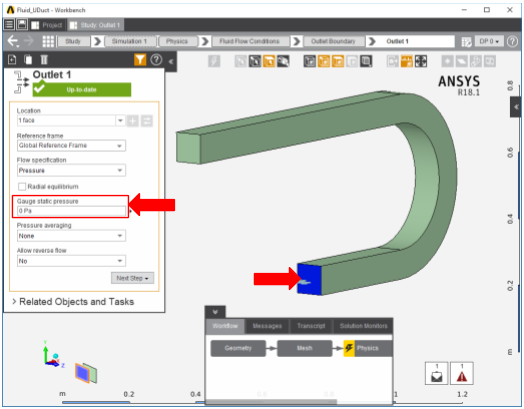Open panel help question mark icon

point(156,60)
